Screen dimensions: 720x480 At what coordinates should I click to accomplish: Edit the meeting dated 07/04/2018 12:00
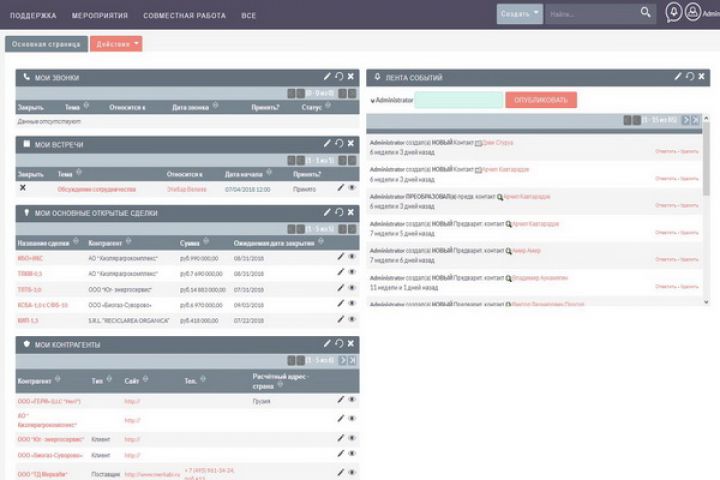pyautogui.click(x=340, y=188)
